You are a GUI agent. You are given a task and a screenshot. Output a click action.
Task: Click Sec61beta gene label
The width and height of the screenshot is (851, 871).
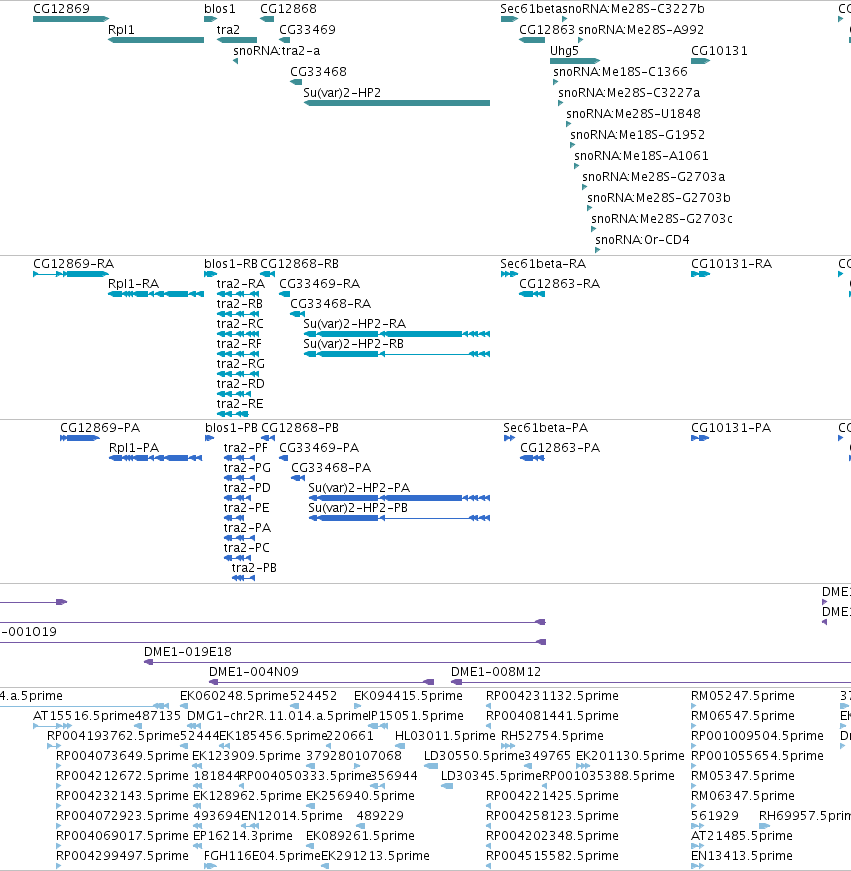pyautogui.click(x=530, y=9)
